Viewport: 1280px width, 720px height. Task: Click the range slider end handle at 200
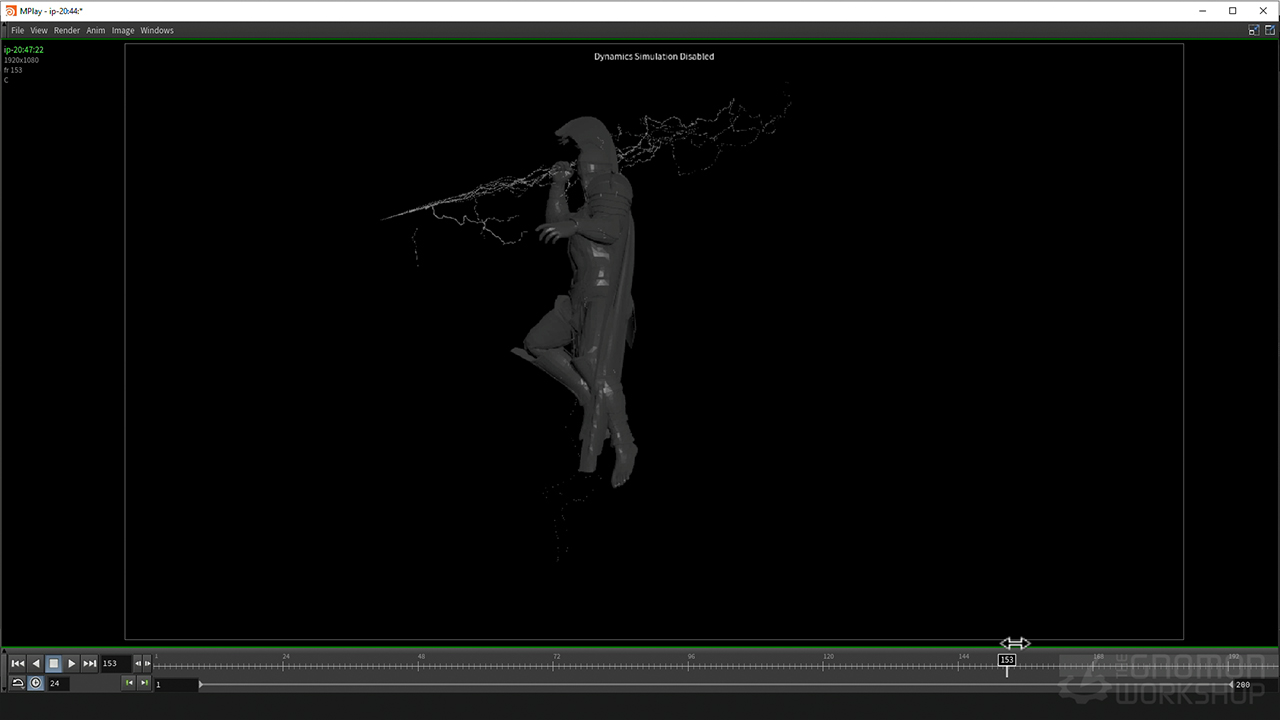1231,684
